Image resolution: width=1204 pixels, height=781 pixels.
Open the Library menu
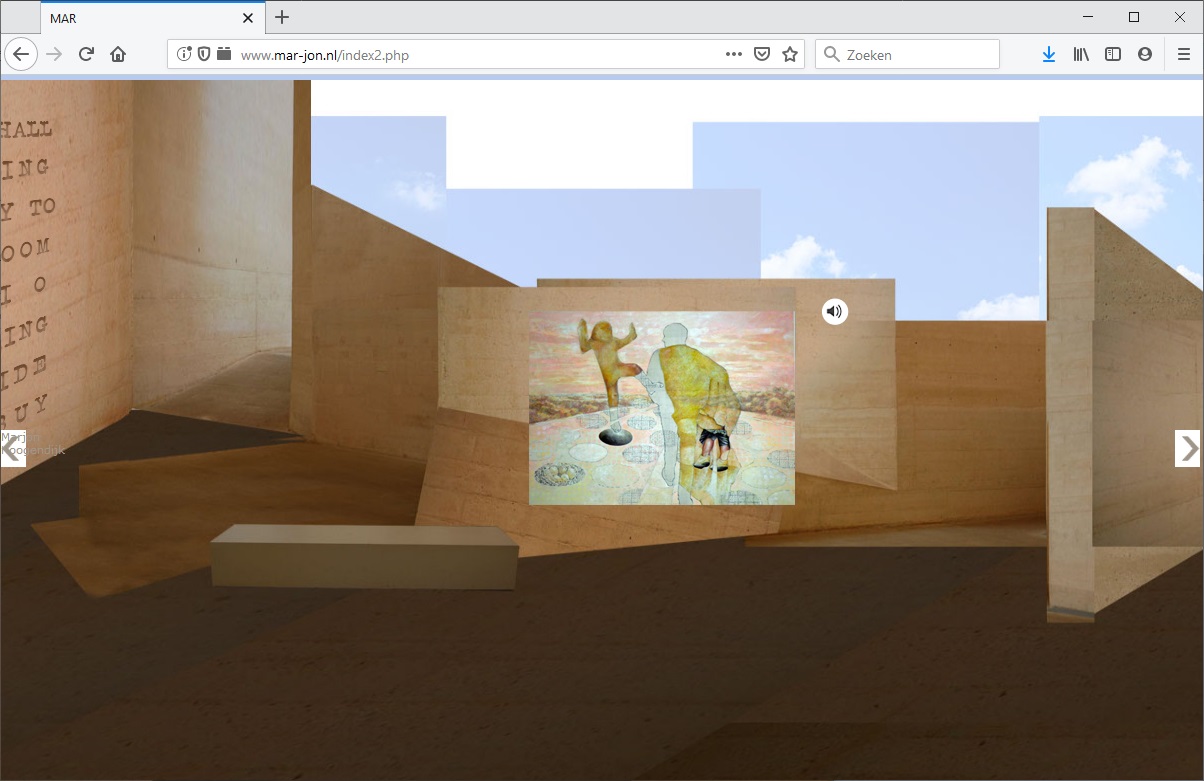(1081, 55)
